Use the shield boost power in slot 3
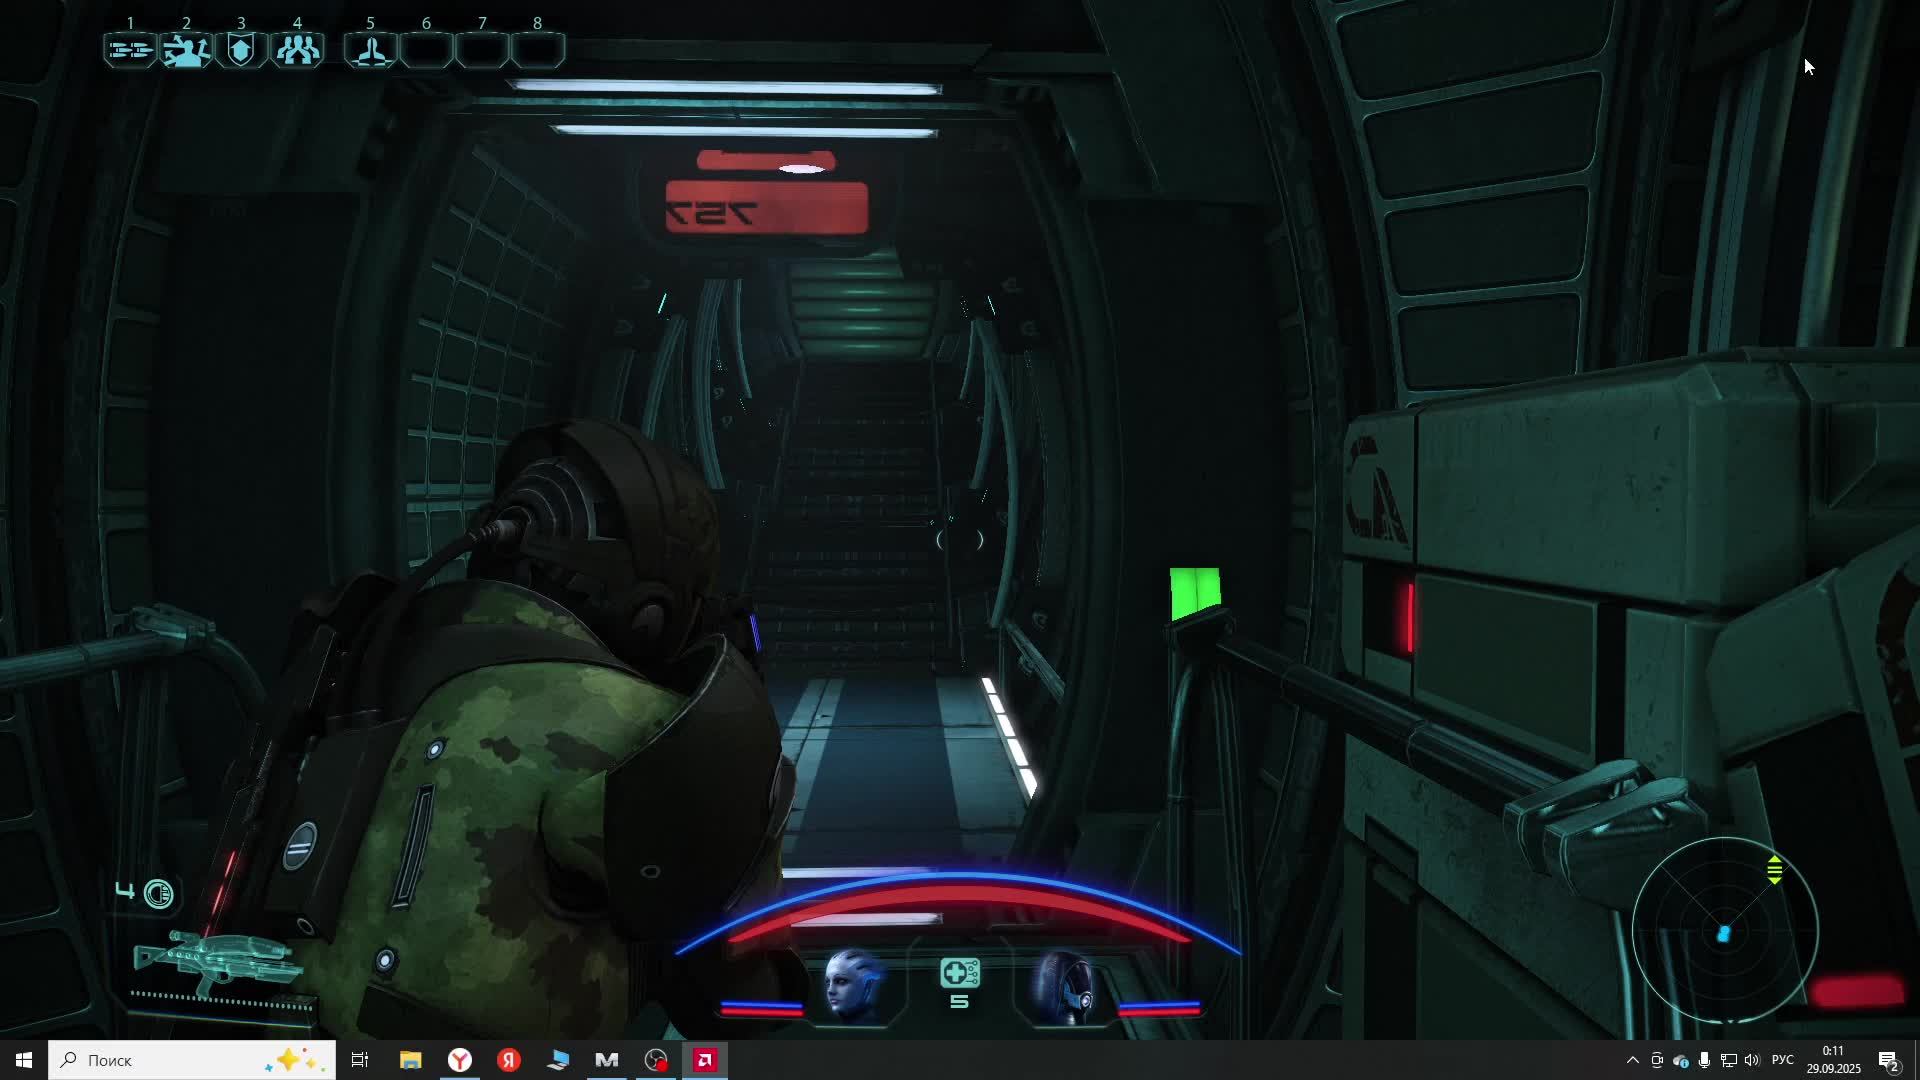The width and height of the screenshot is (1920, 1080). coord(241,50)
